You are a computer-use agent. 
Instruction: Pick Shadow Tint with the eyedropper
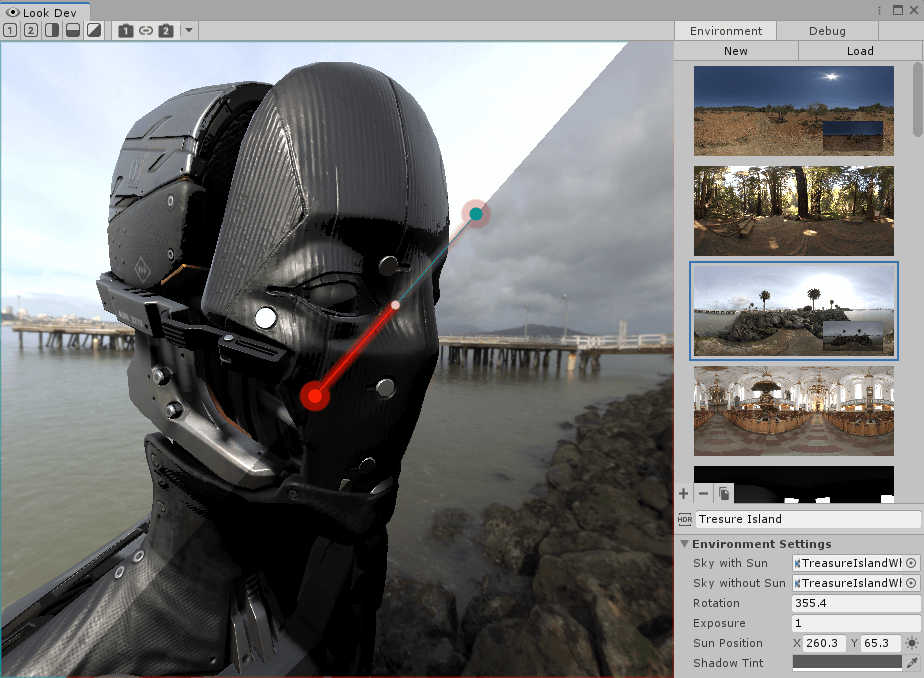click(x=911, y=662)
